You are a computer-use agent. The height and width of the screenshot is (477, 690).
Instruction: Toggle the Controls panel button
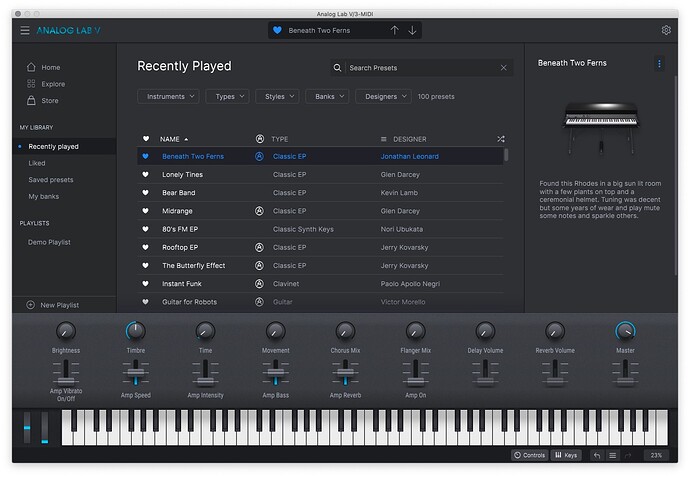point(530,455)
